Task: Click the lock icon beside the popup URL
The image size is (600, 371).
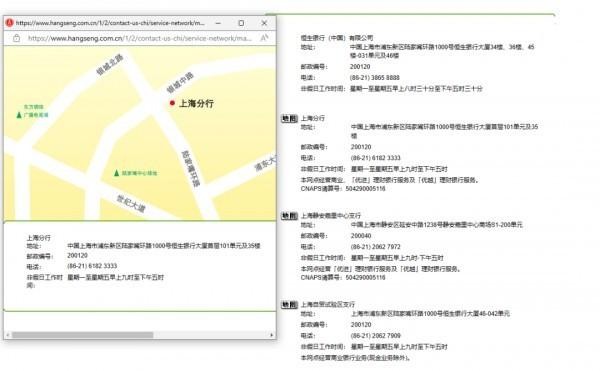Action: [16, 38]
